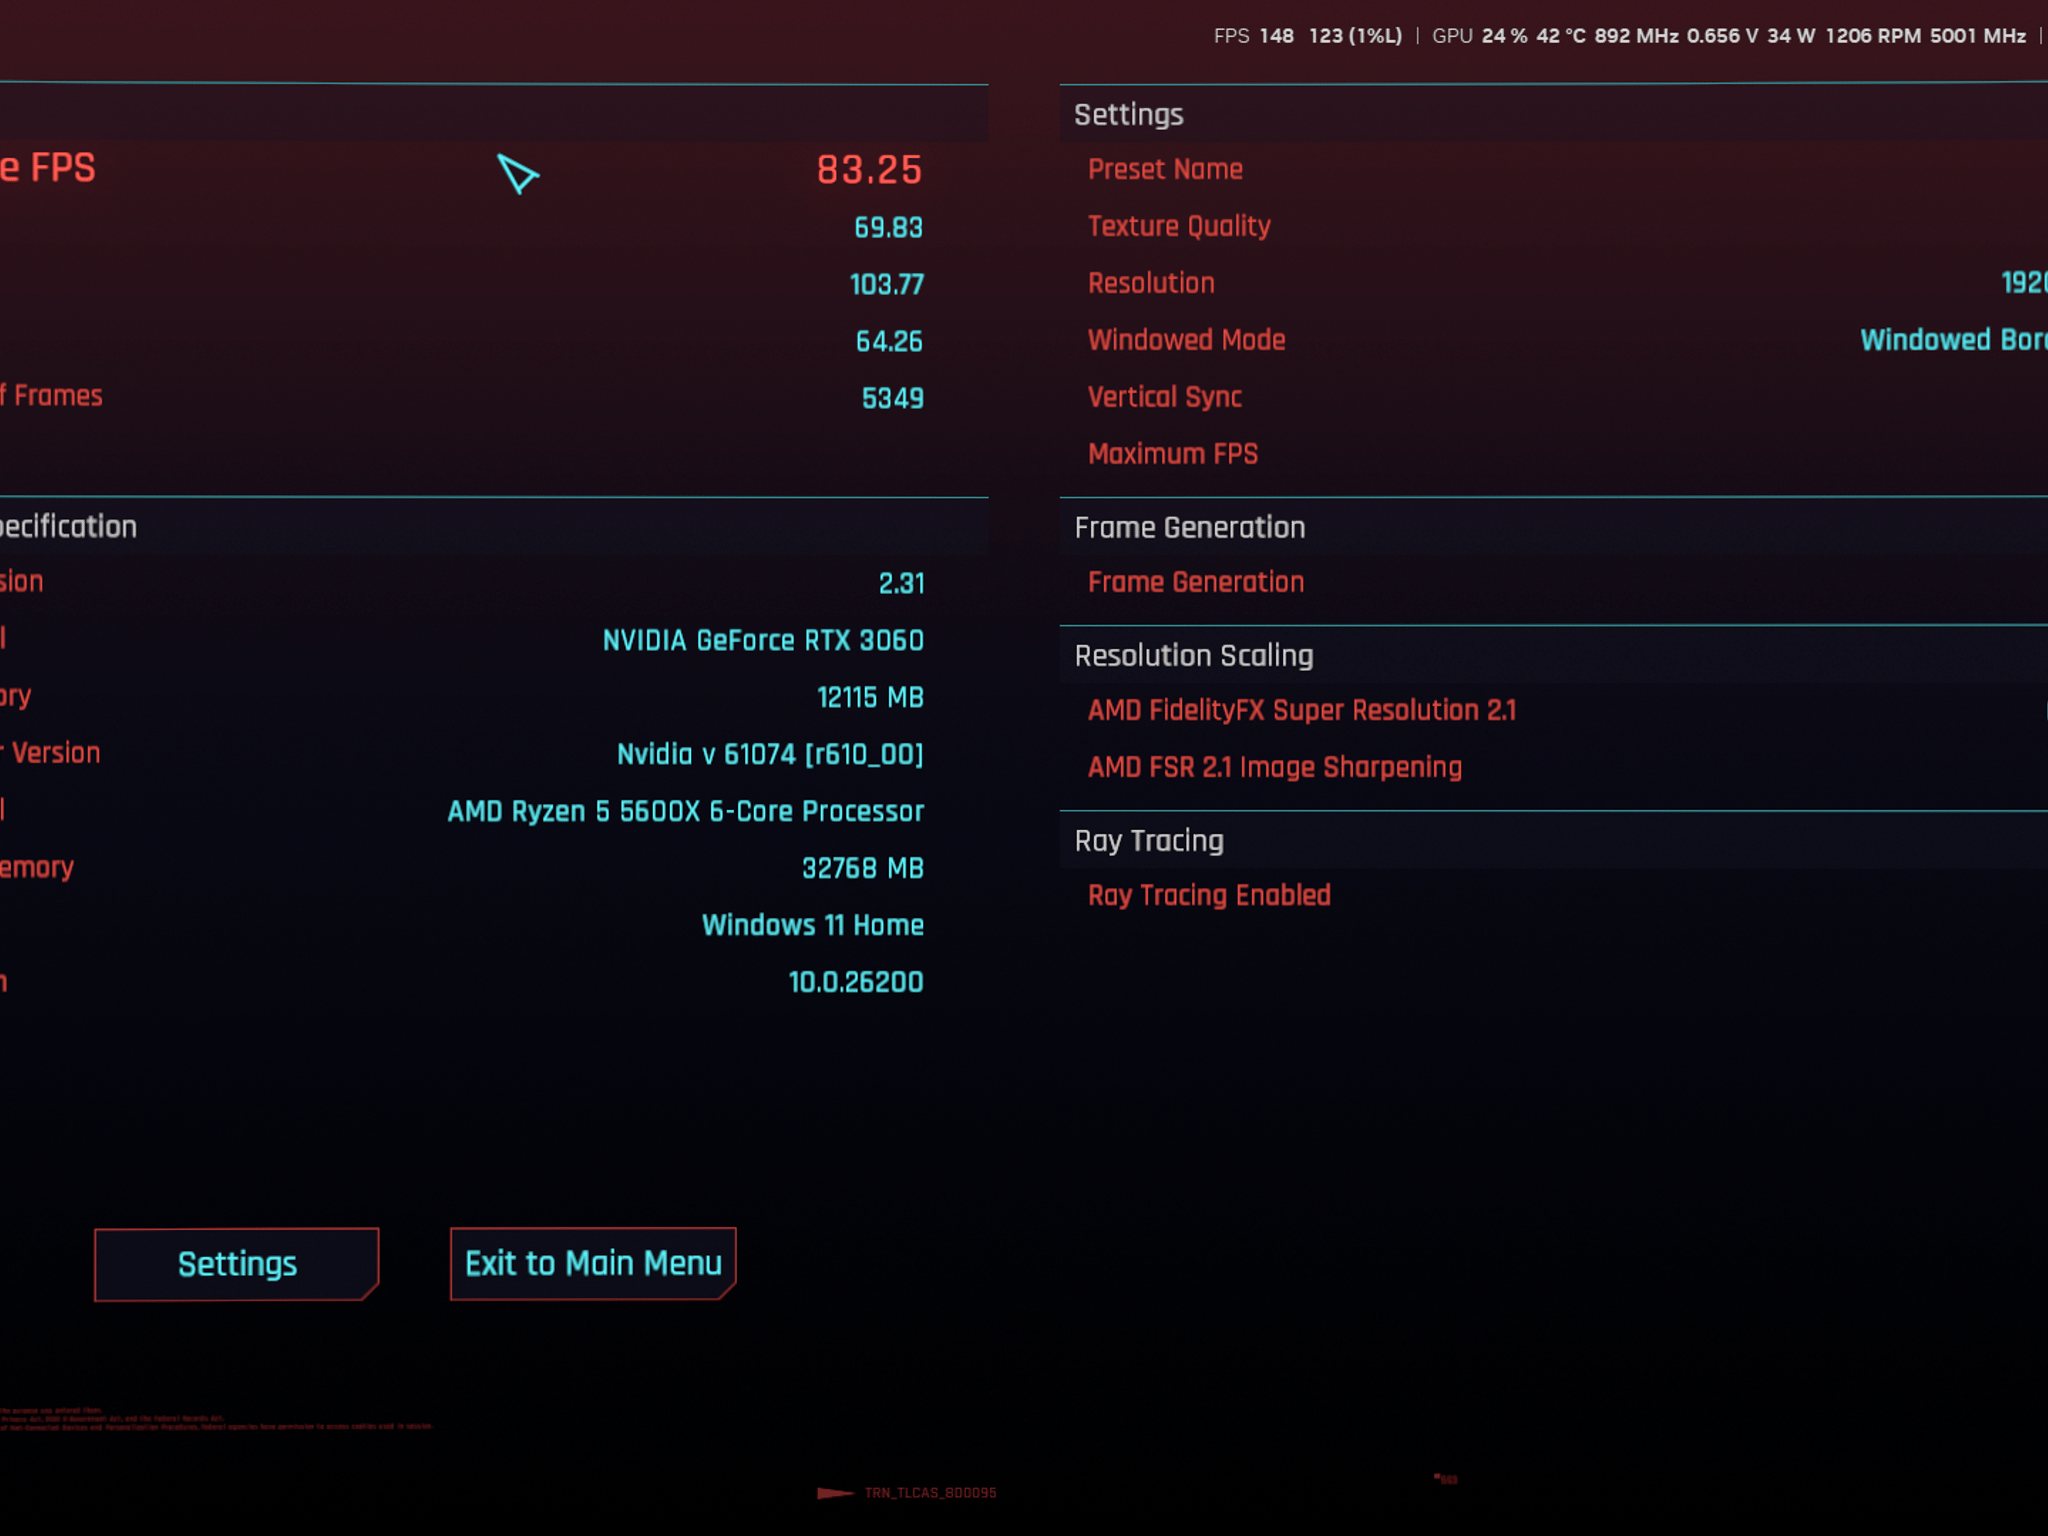The width and height of the screenshot is (2048, 1536).
Task: Click the 12115 MB video memory value
Action: coord(870,698)
